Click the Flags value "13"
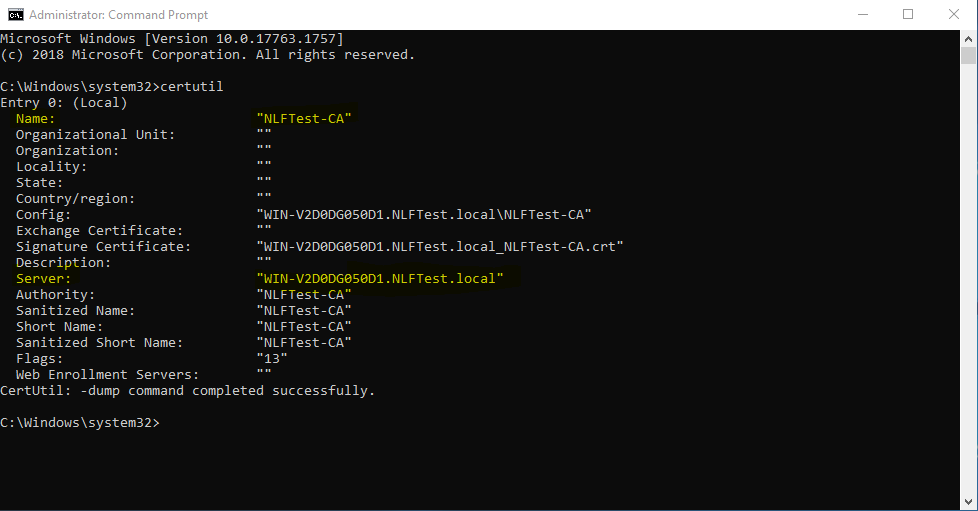978x511 pixels. tap(272, 359)
